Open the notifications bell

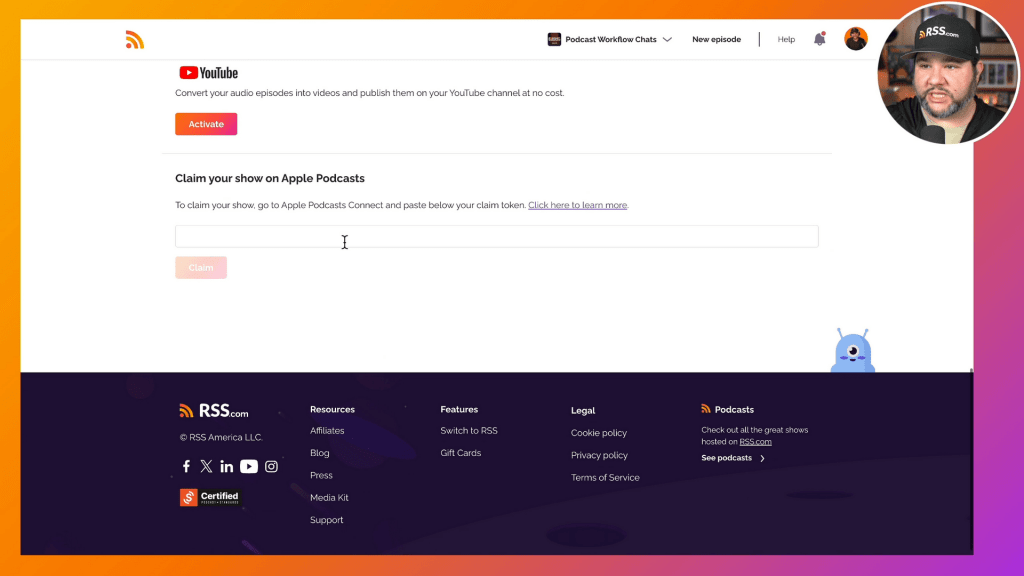coord(820,39)
